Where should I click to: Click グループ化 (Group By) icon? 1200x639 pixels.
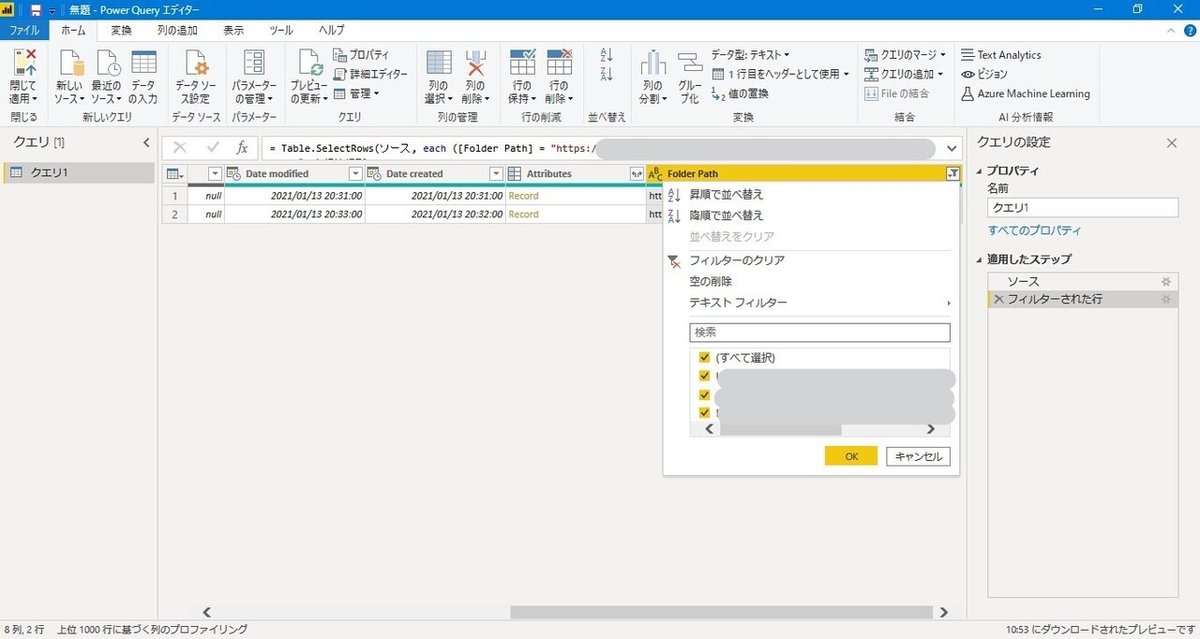[689, 62]
